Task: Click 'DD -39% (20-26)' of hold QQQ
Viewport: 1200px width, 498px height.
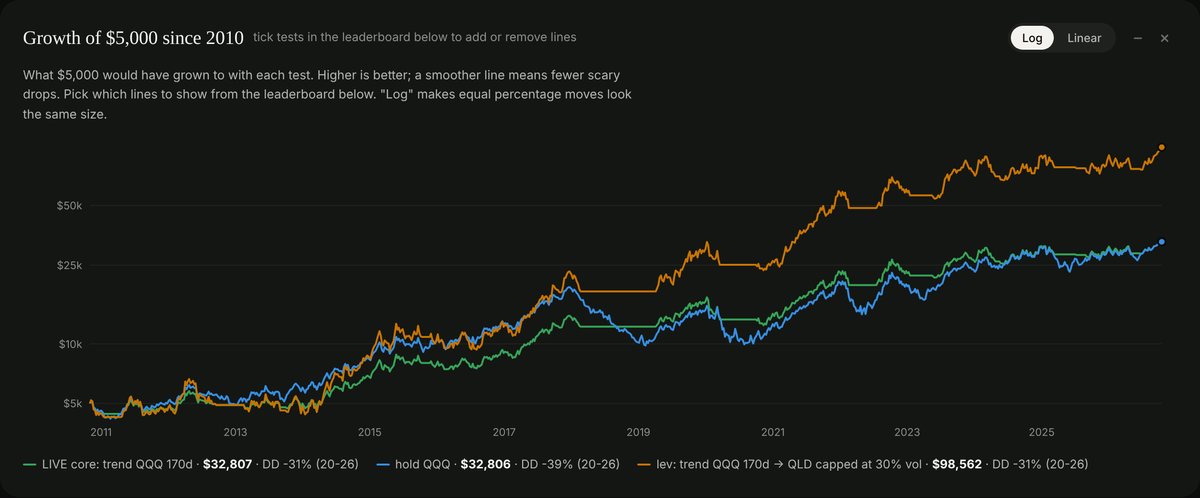Action: click(570, 464)
